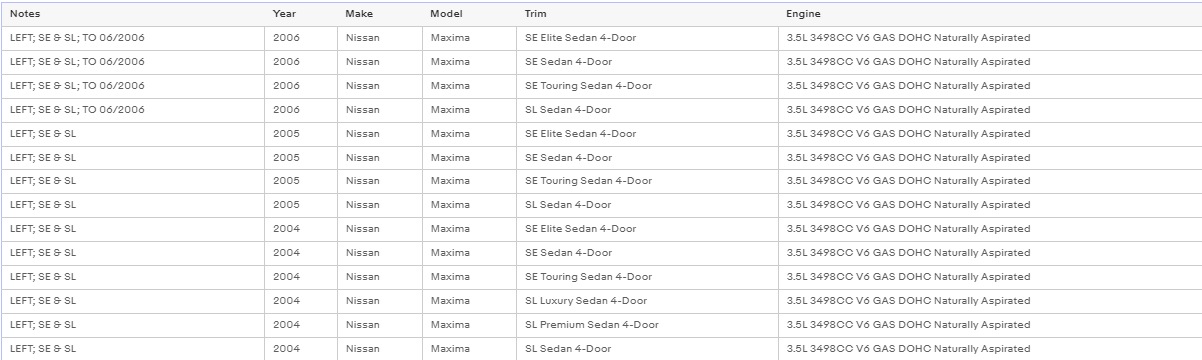Select the last row's SL Sedan 4-Door cell

647,349
